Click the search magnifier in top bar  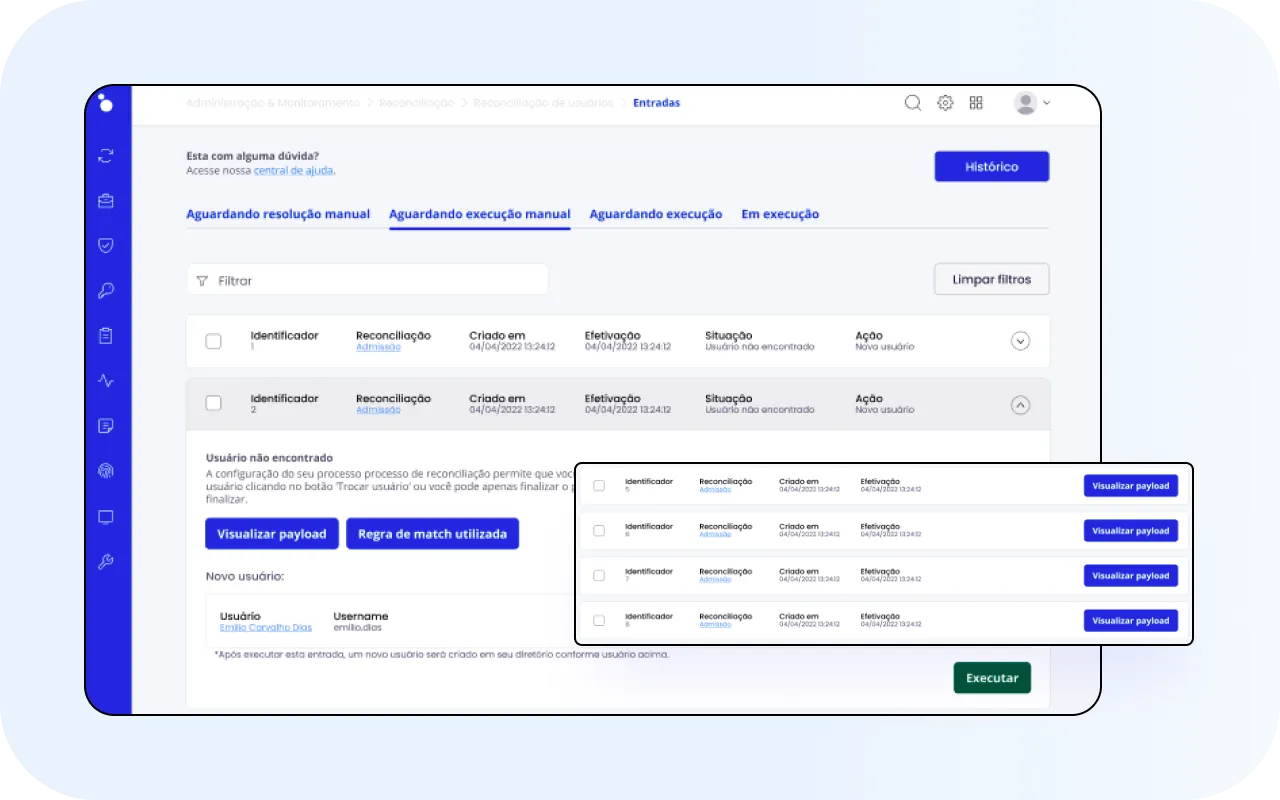click(x=912, y=103)
